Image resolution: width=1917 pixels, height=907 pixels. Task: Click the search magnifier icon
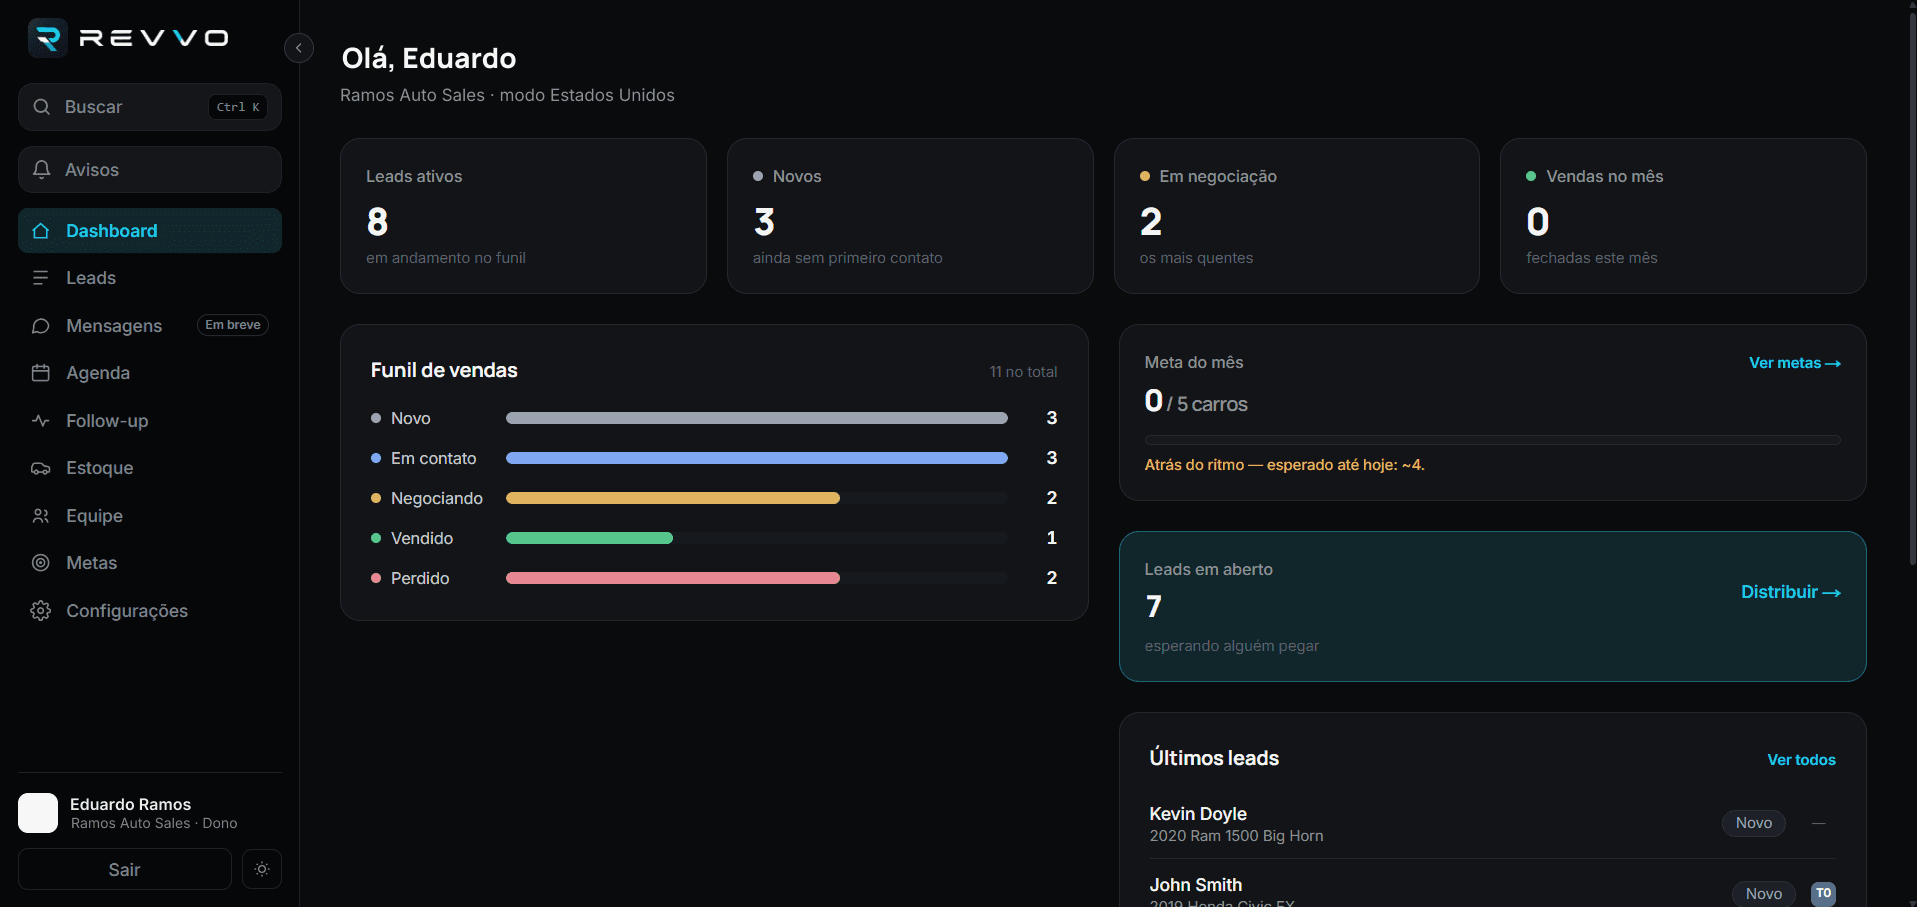41,107
